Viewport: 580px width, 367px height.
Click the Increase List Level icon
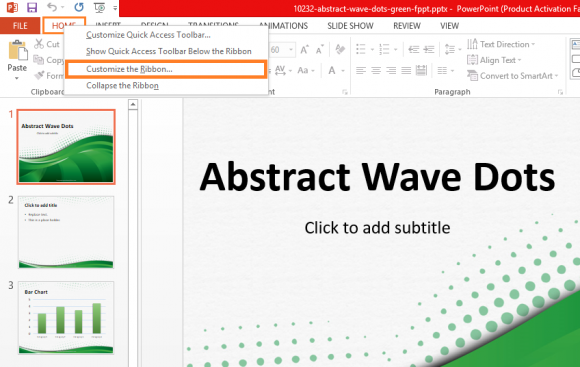[x=429, y=49]
